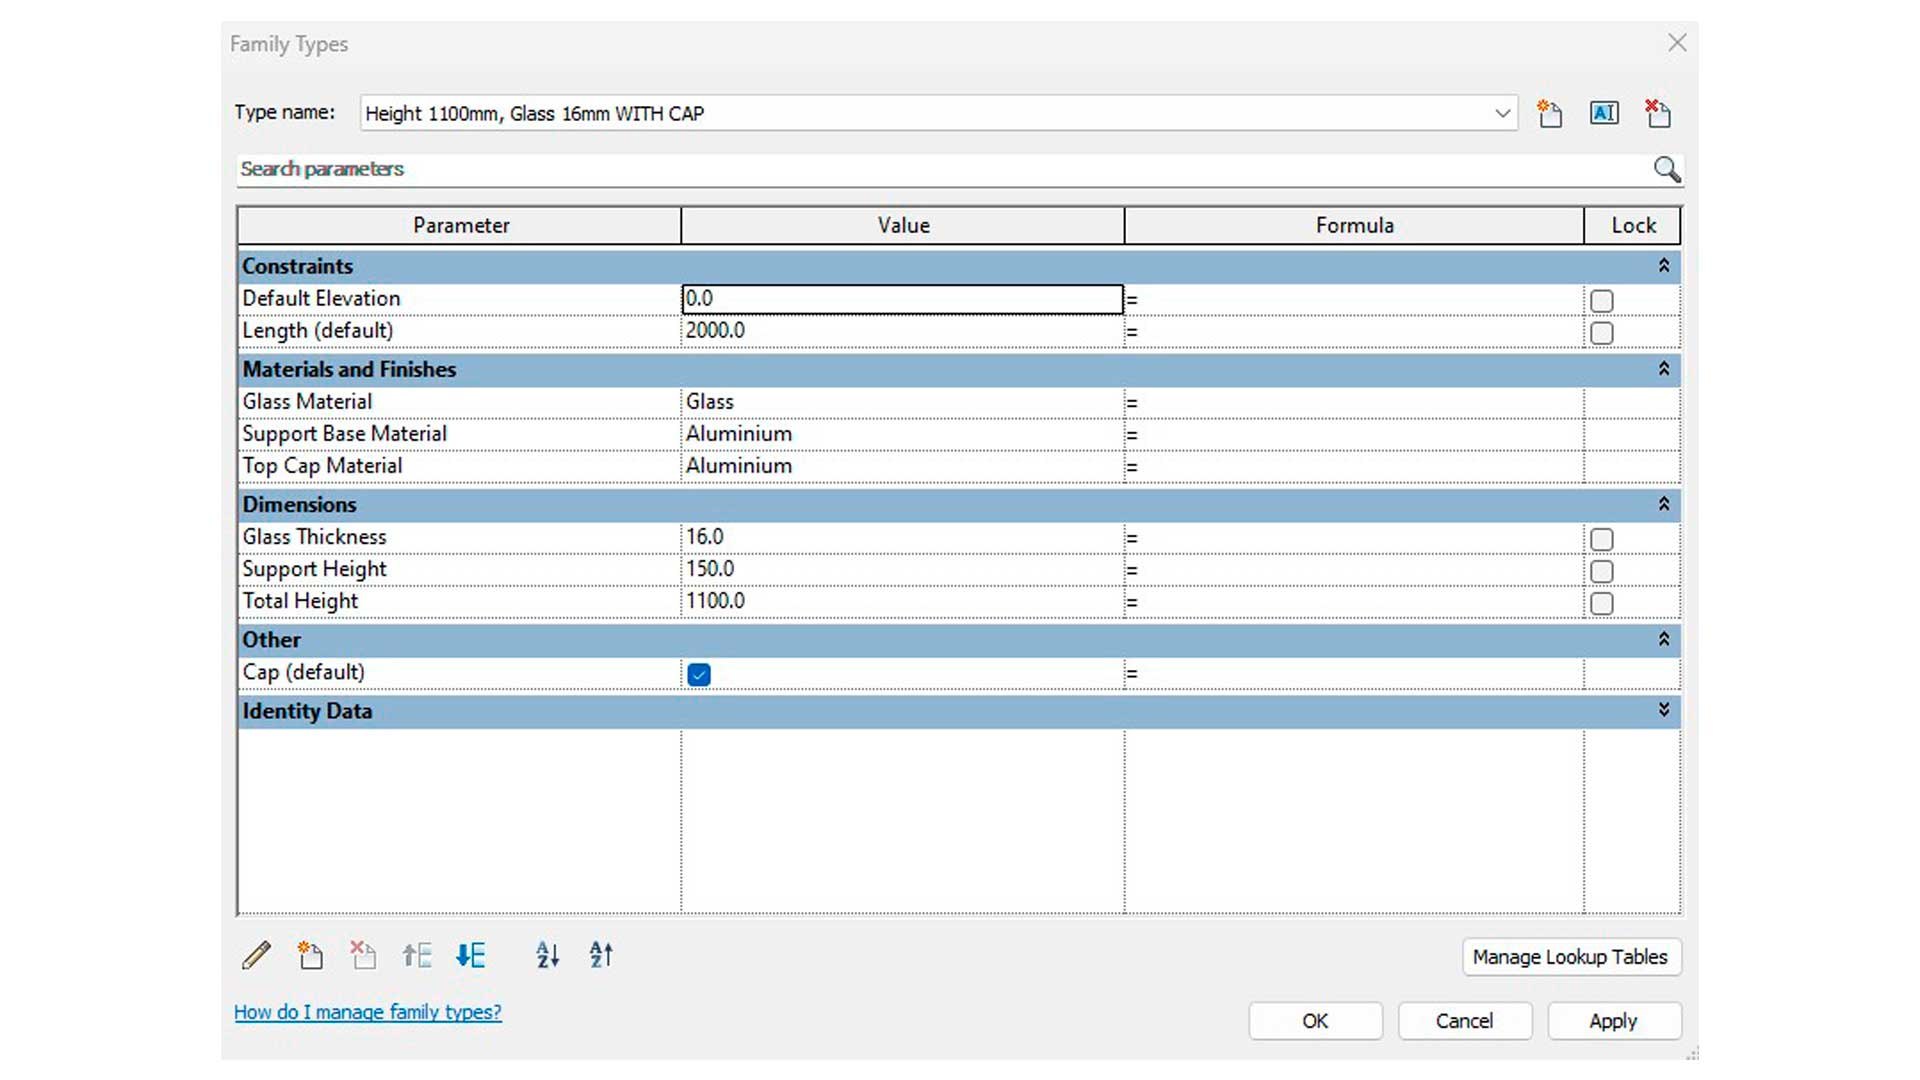This screenshot has height=1080, width=1920.
Task: Collapse the Materials and Finishes section
Action: click(1664, 369)
